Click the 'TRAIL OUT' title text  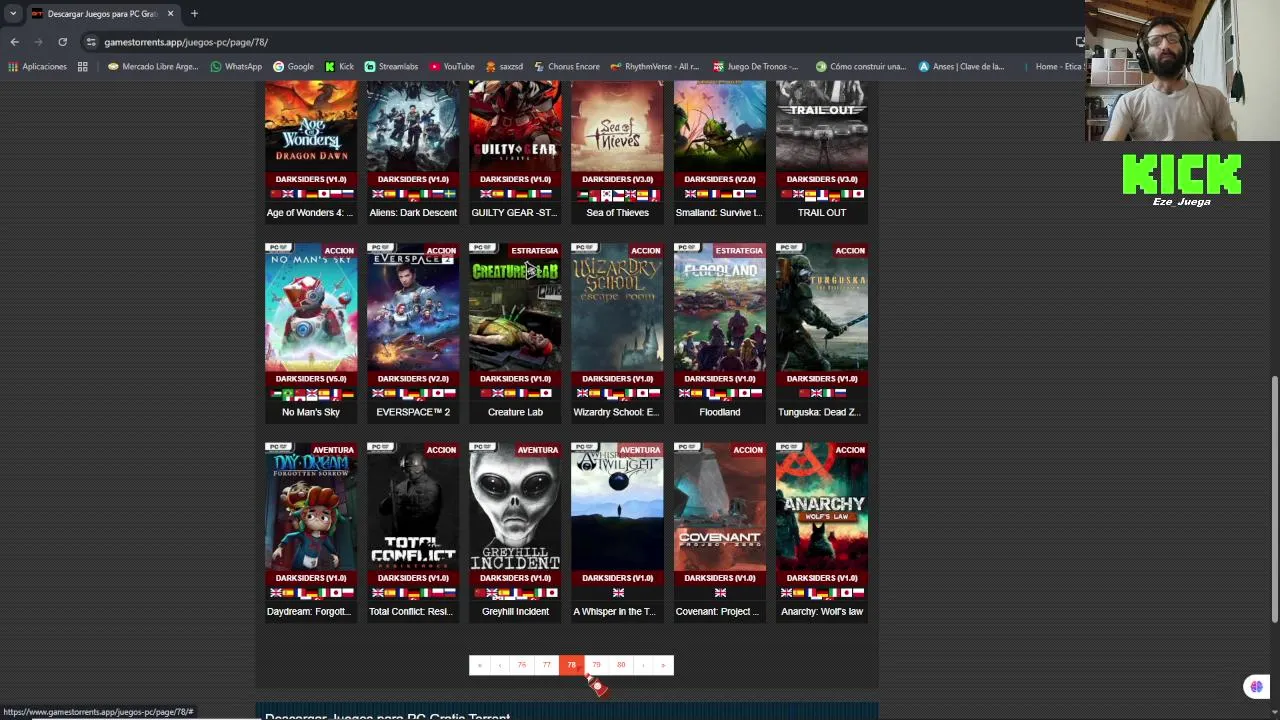coord(822,212)
